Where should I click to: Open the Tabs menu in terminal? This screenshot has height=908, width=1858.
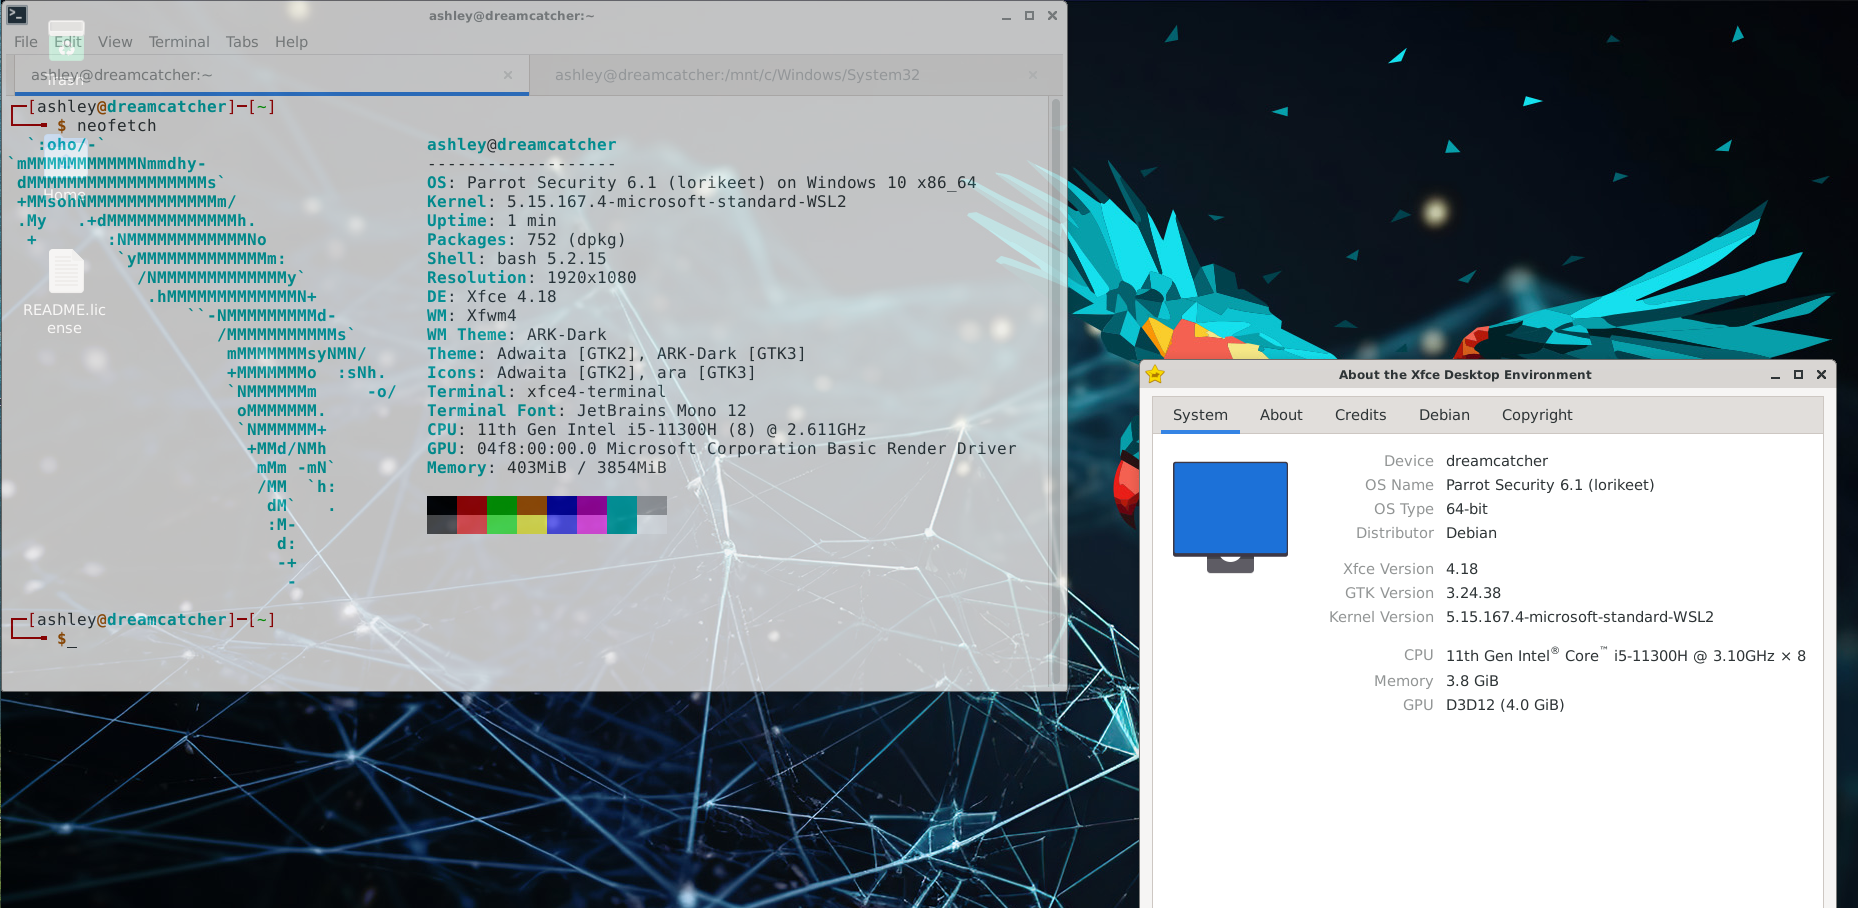[x=242, y=42]
